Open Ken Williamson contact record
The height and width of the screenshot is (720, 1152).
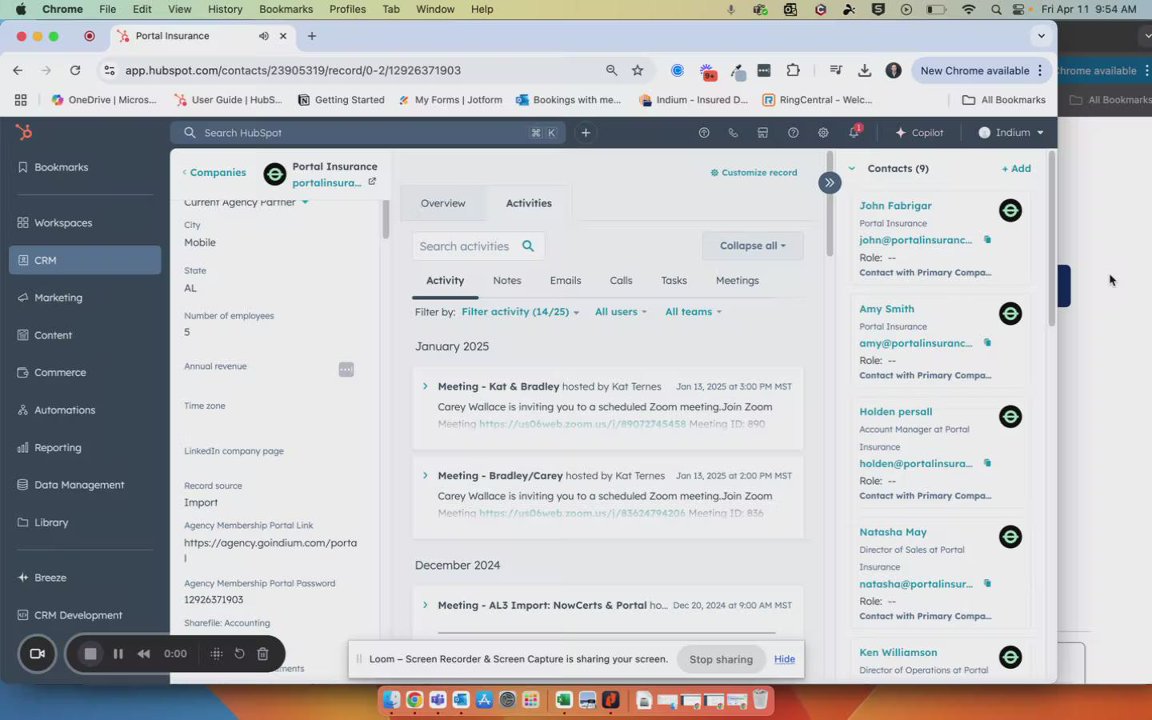898,652
